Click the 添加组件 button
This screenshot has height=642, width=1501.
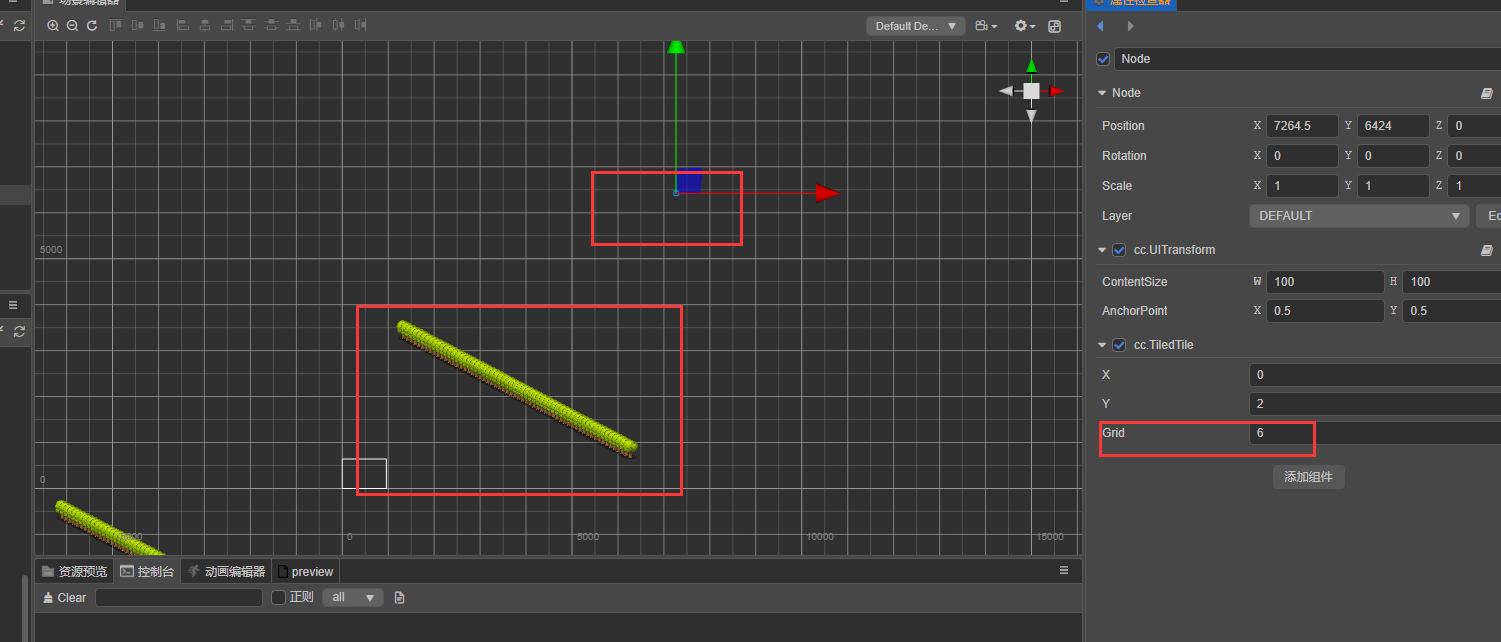pos(1308,477)
